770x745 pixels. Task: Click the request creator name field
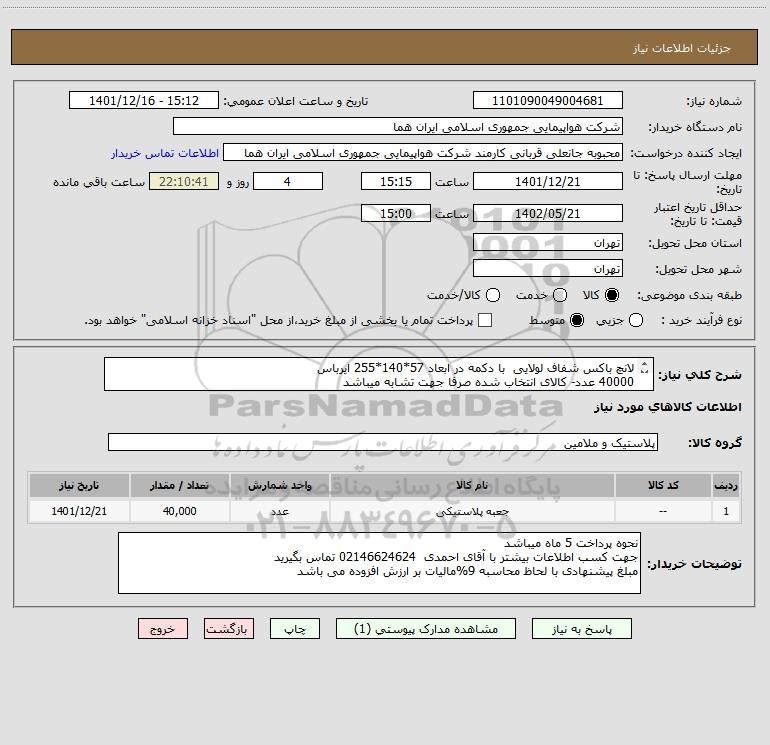click(423, 153)
